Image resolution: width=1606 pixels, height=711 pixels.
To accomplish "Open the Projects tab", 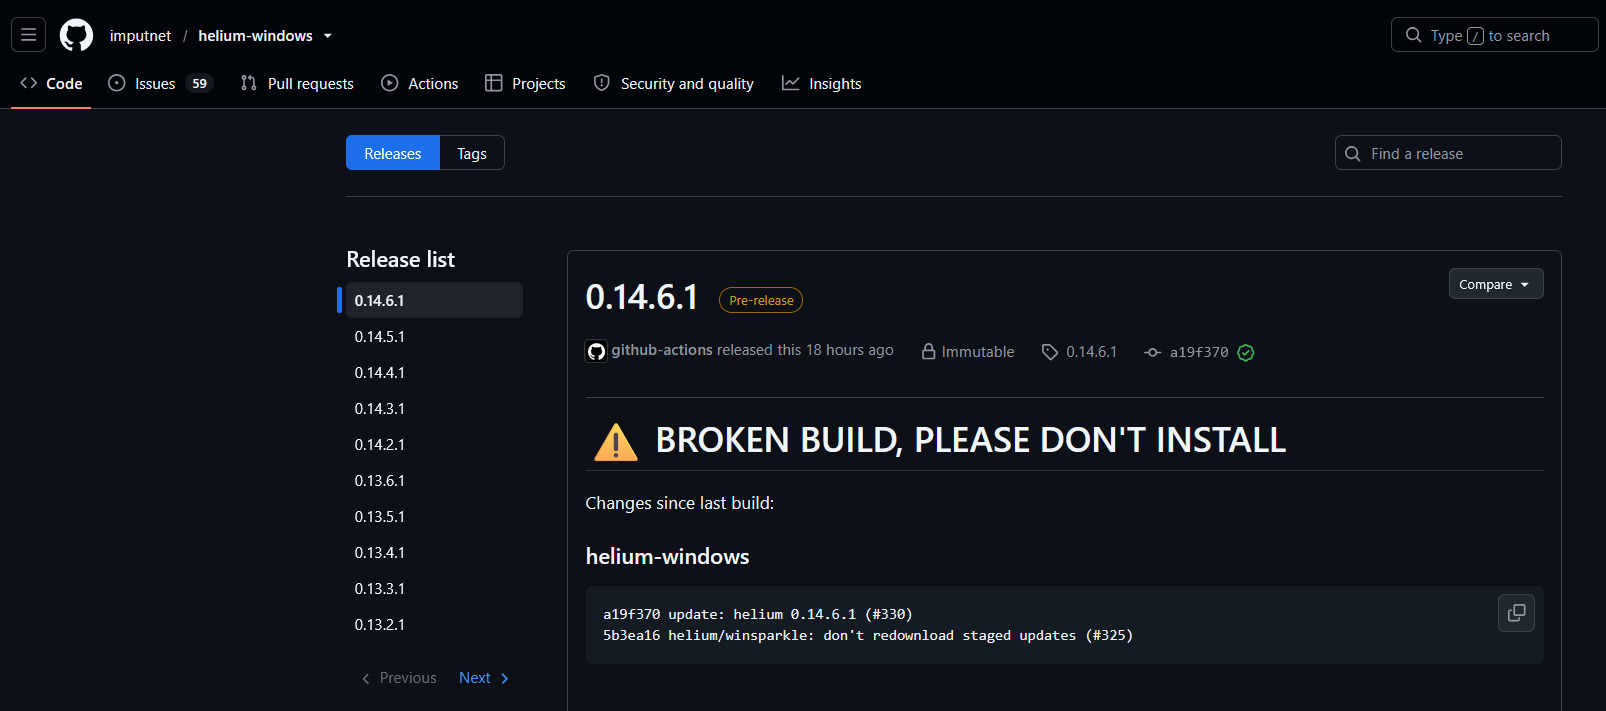I will [x=525, y=83].
